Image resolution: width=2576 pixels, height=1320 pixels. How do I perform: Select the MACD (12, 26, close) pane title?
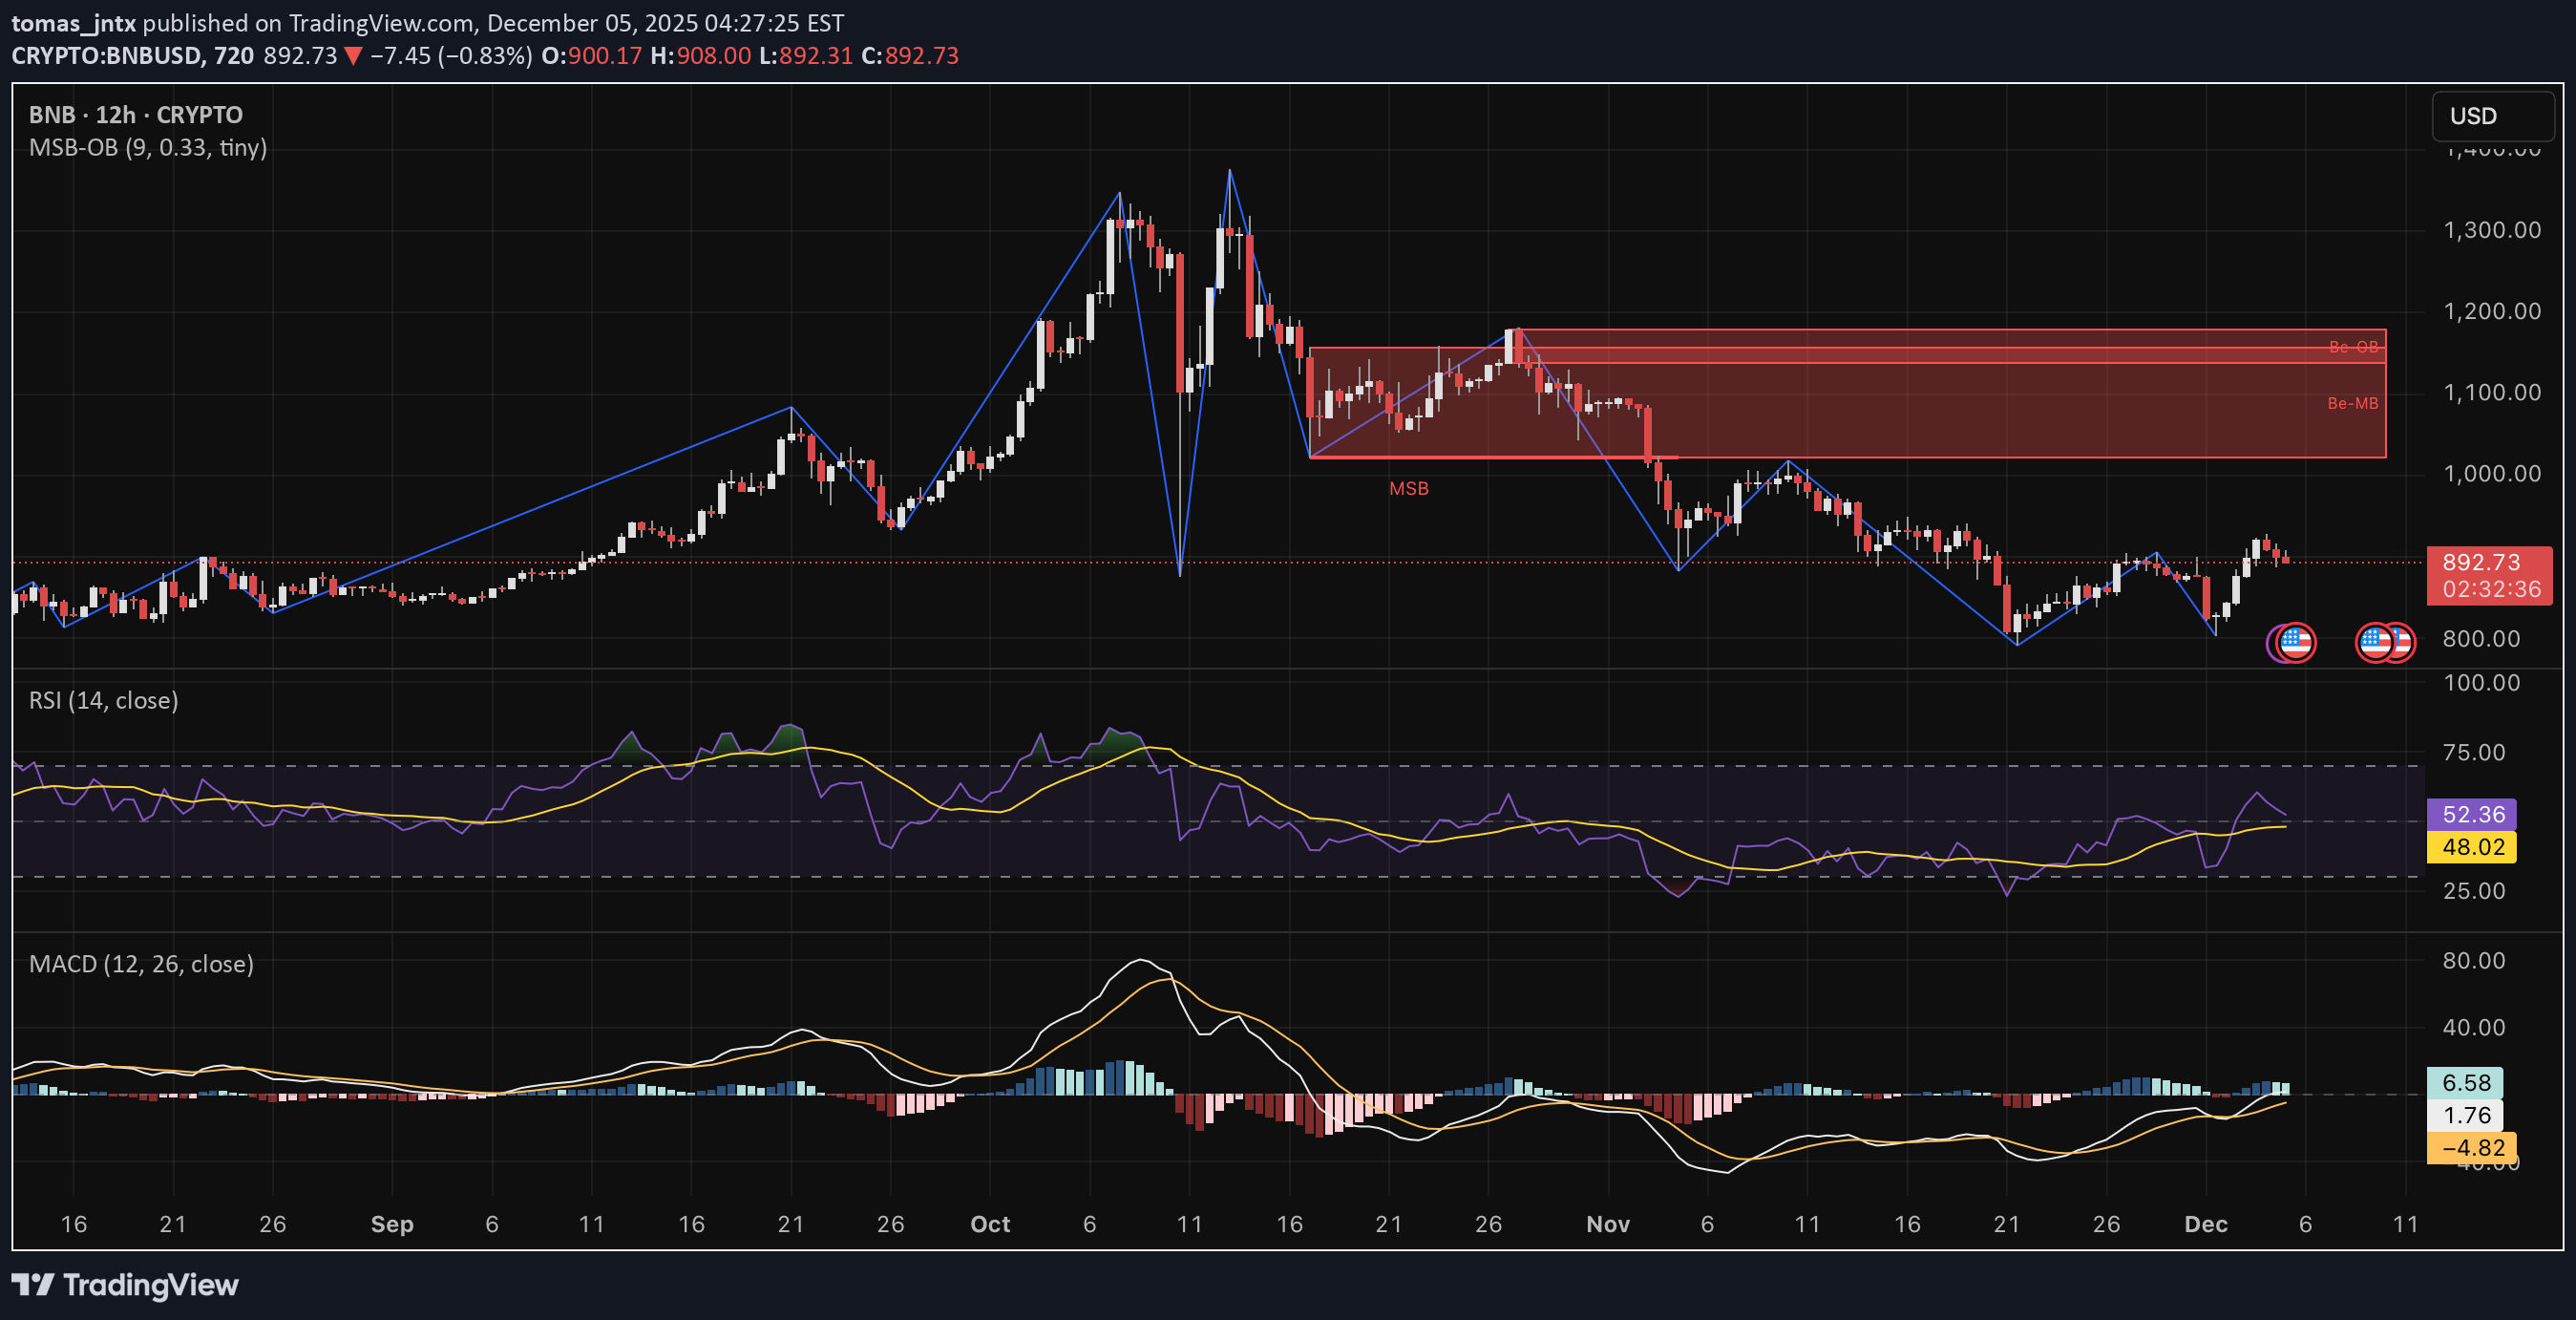pyautogui.click(x=141, y=964)
